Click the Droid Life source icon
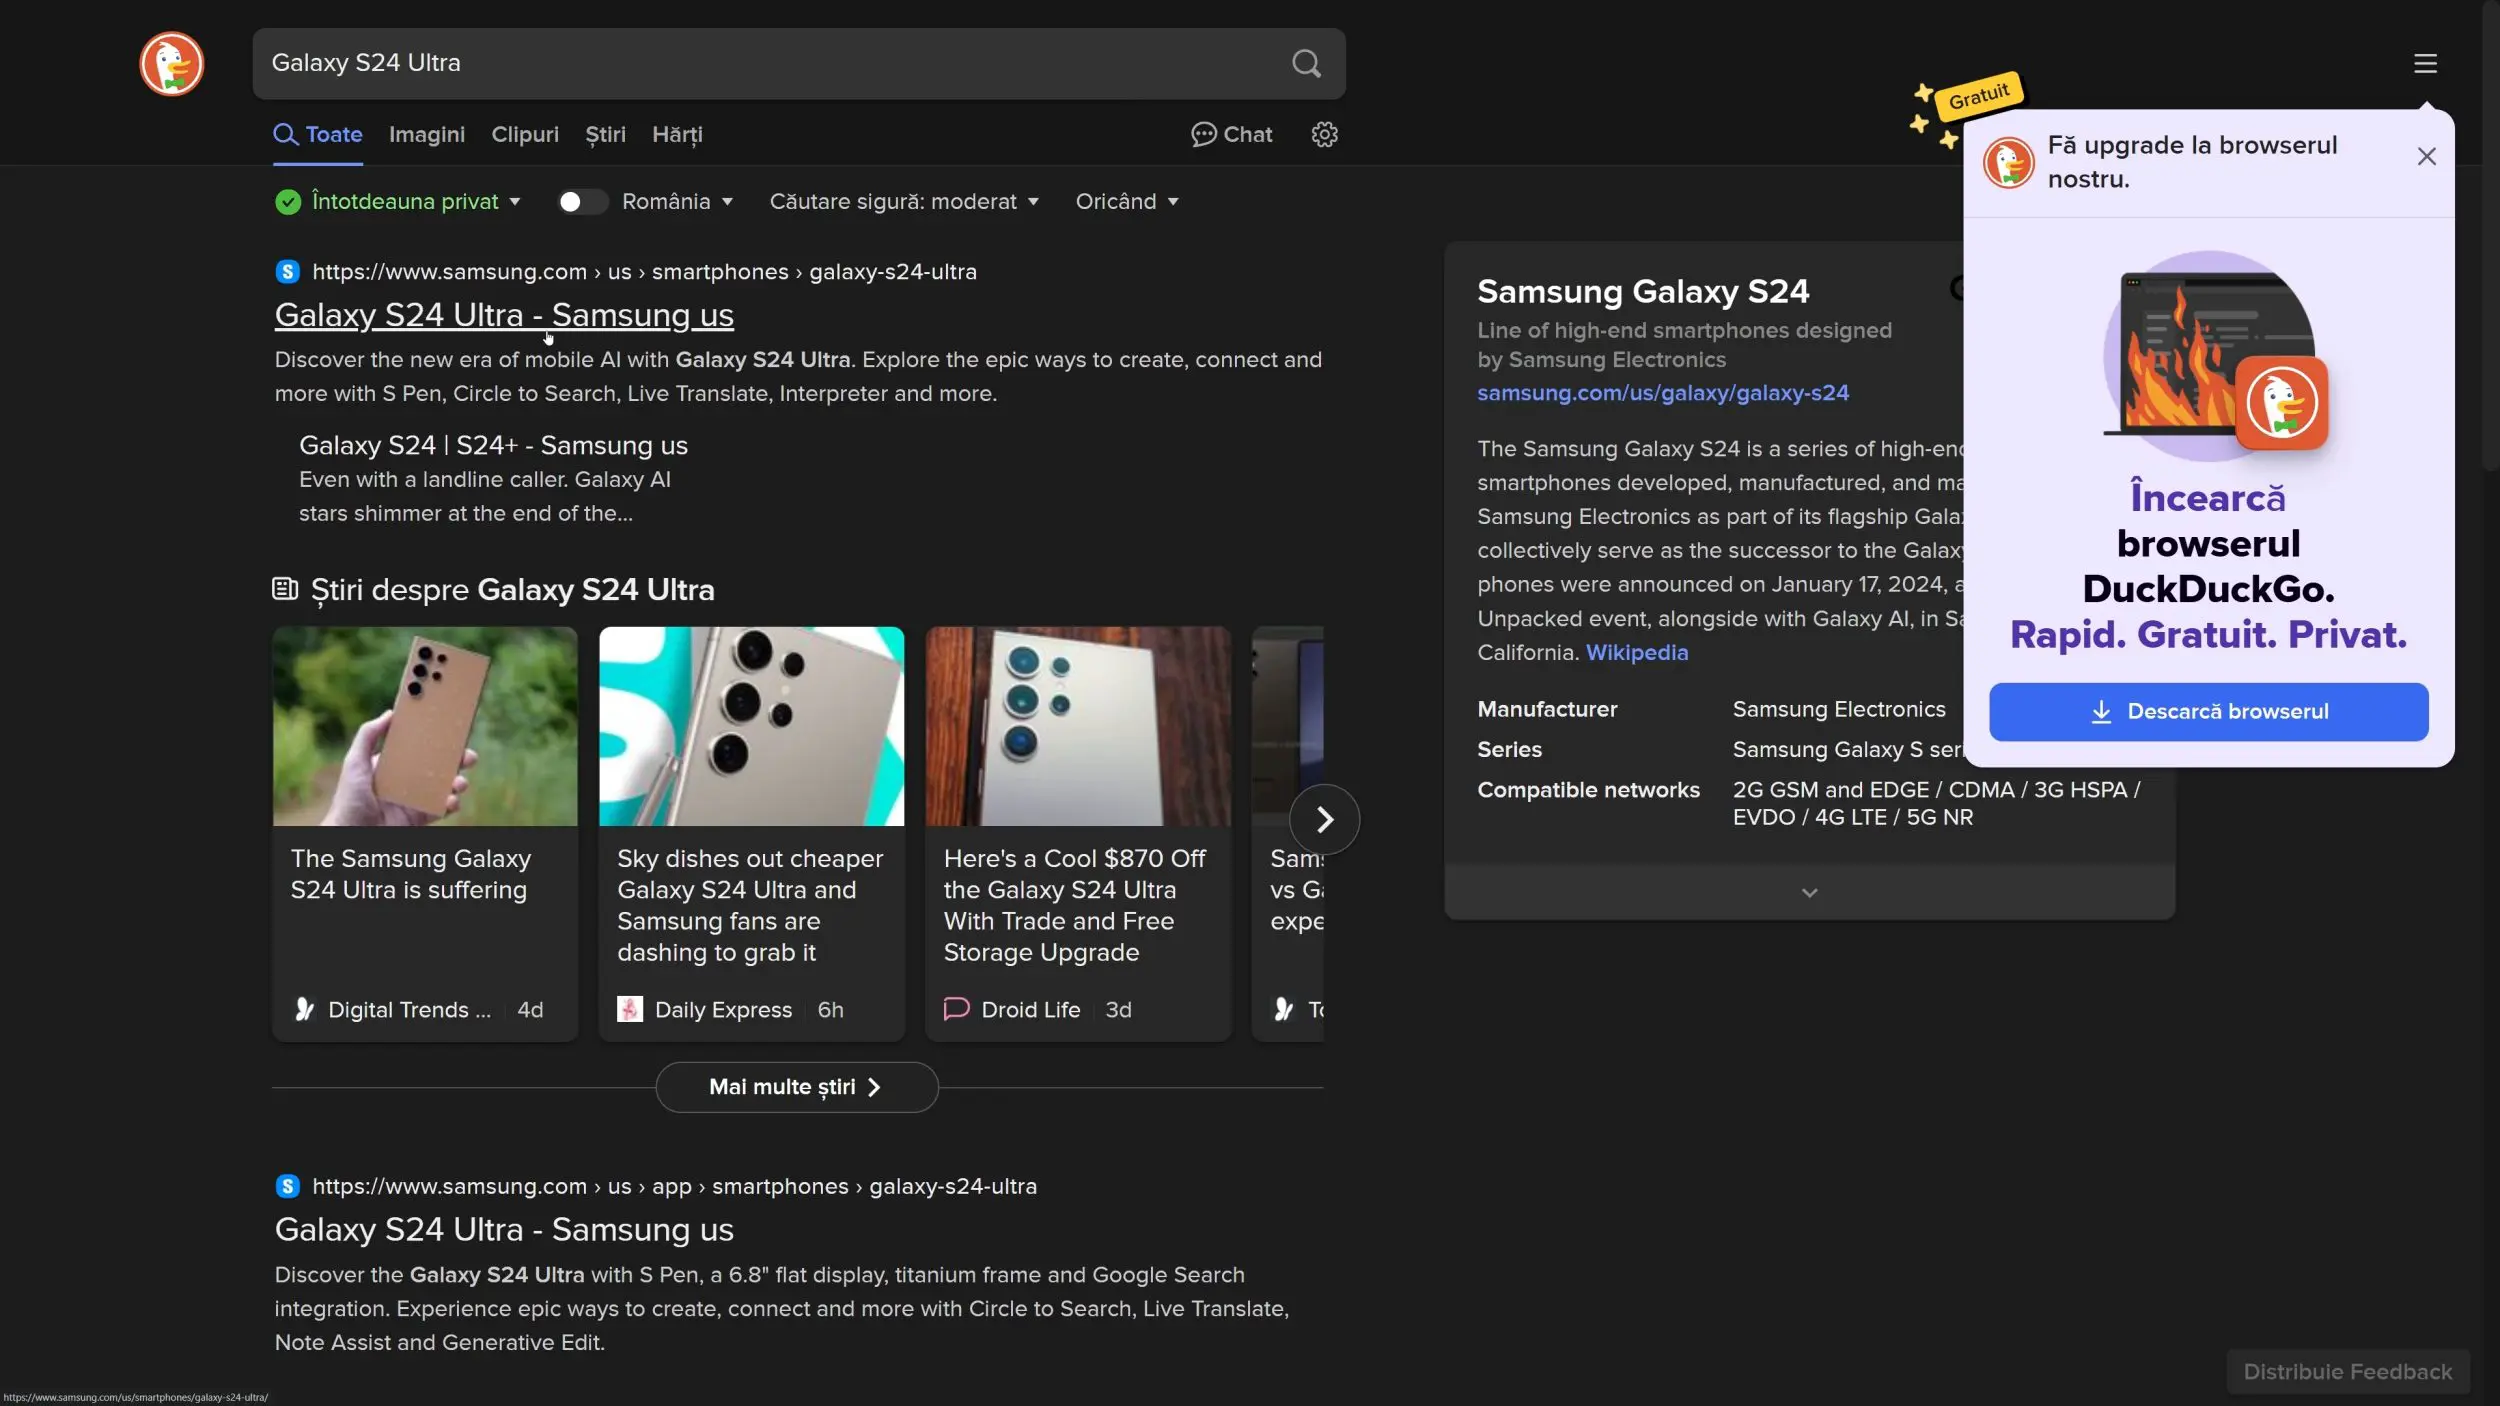The image size is (2500, 1406). [957, 1008]
